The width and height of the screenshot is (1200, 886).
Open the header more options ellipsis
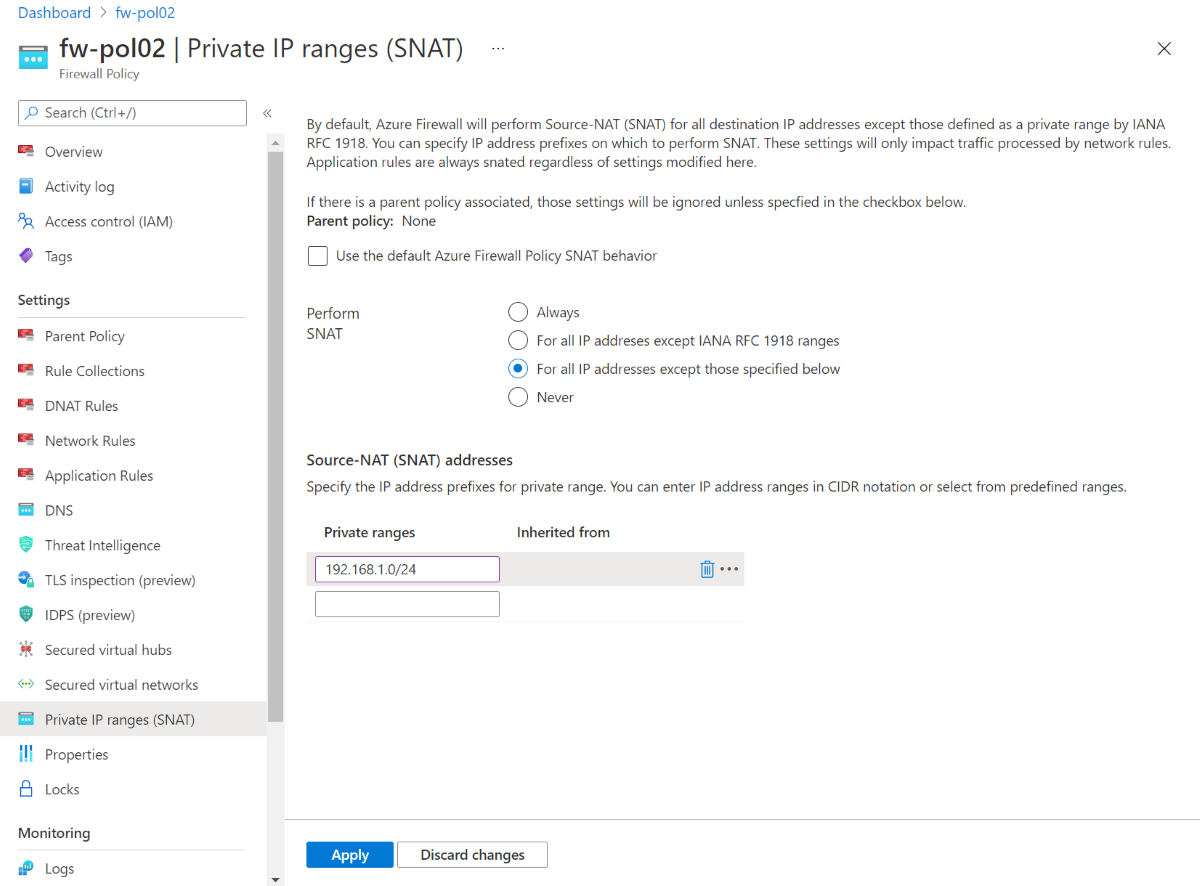pyautogui.click(x=498, y=48)
